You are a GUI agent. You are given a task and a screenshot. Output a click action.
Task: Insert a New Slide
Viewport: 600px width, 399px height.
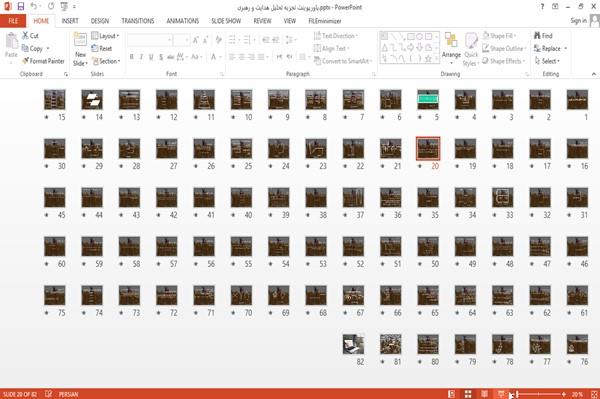(x=80, y=50)
